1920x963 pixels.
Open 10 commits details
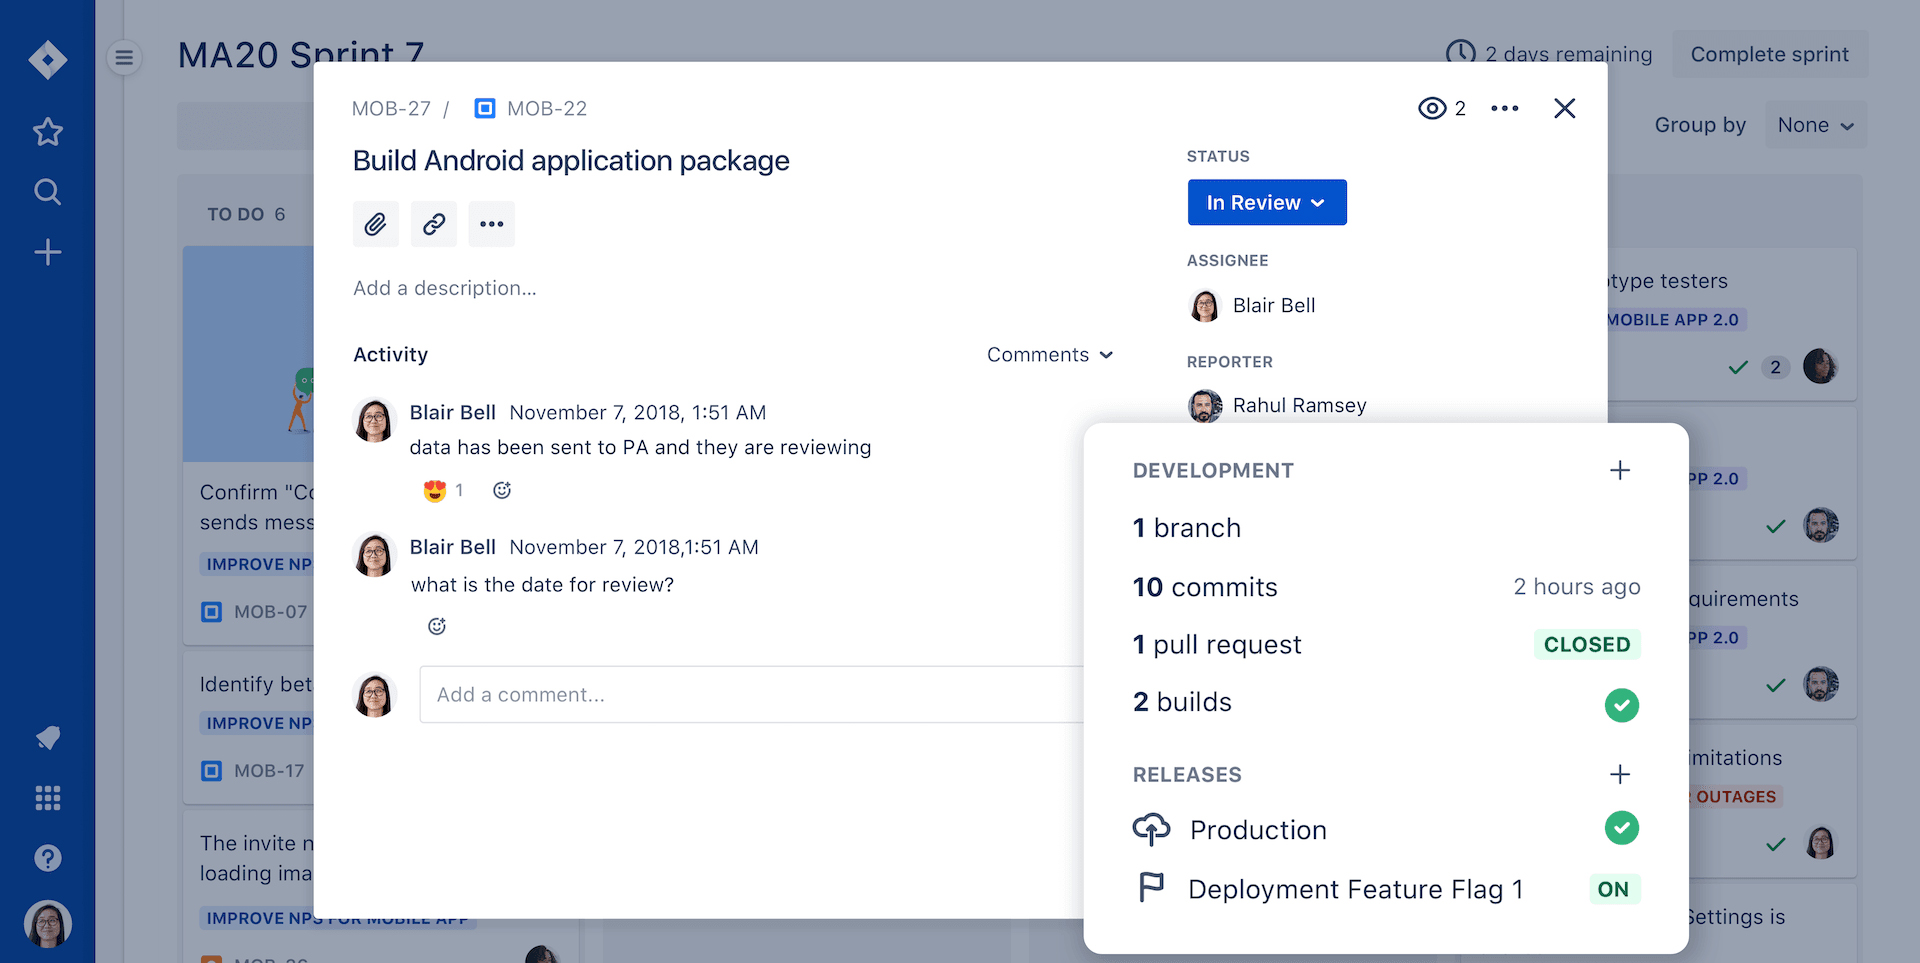coord(1205,587)
